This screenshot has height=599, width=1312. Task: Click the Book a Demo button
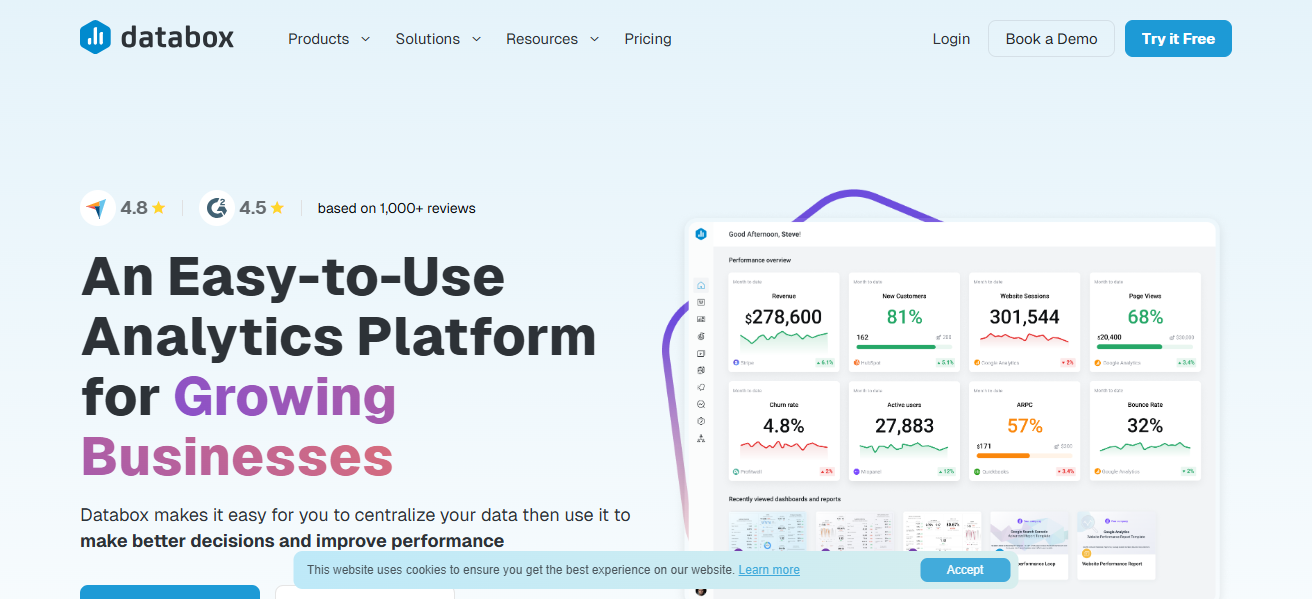[1051, 39]
